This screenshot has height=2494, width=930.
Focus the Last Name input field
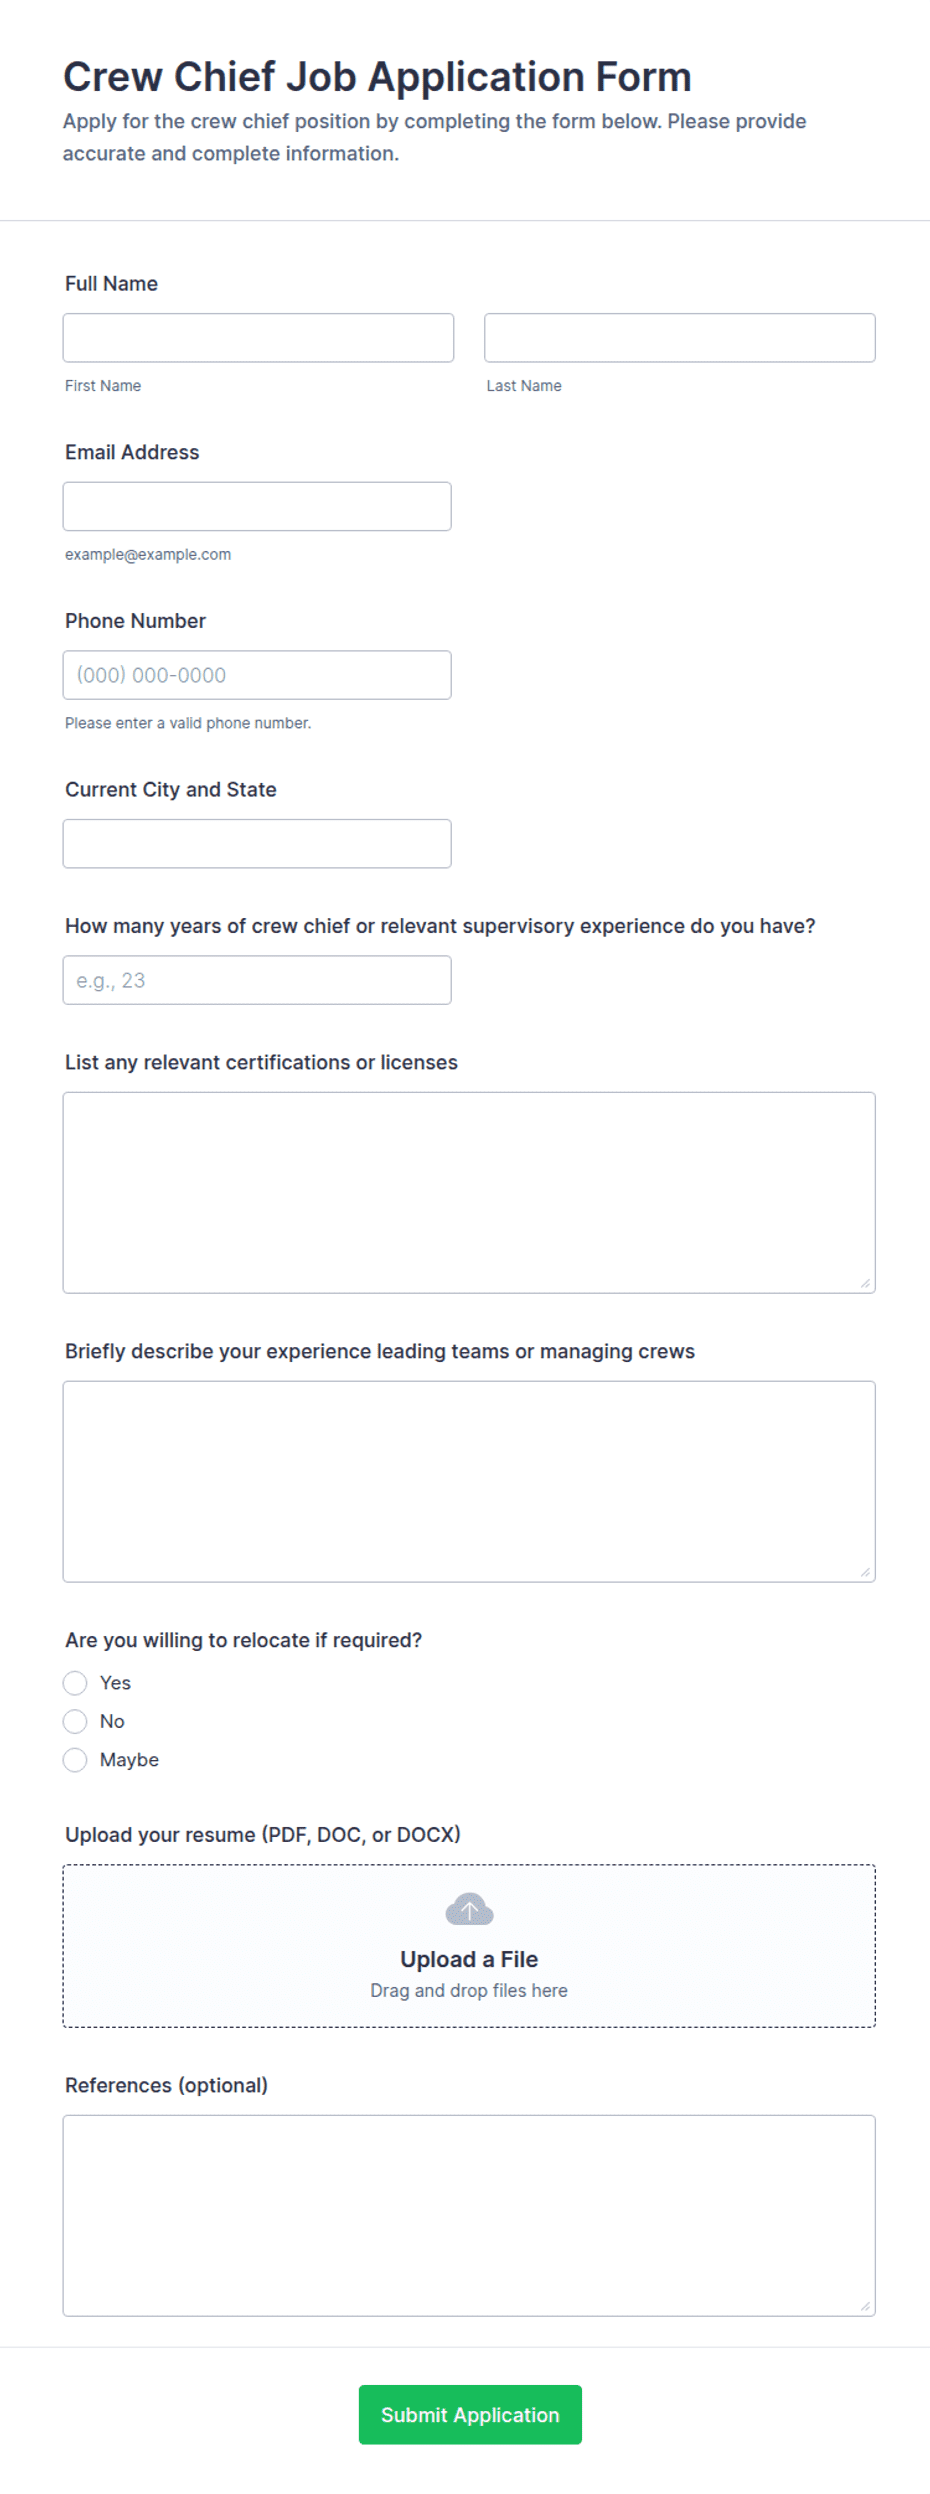[x=680, y=338]
